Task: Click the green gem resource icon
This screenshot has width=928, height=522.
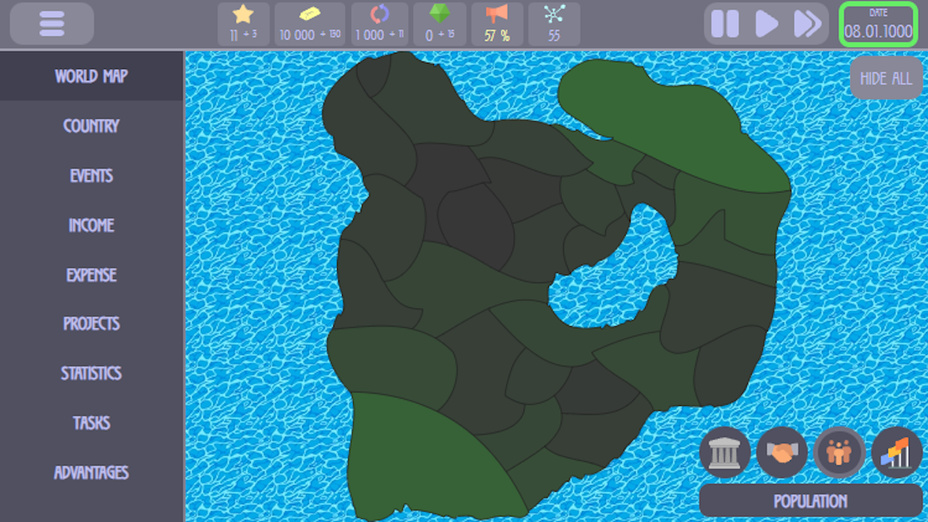Action: point(439,16)
